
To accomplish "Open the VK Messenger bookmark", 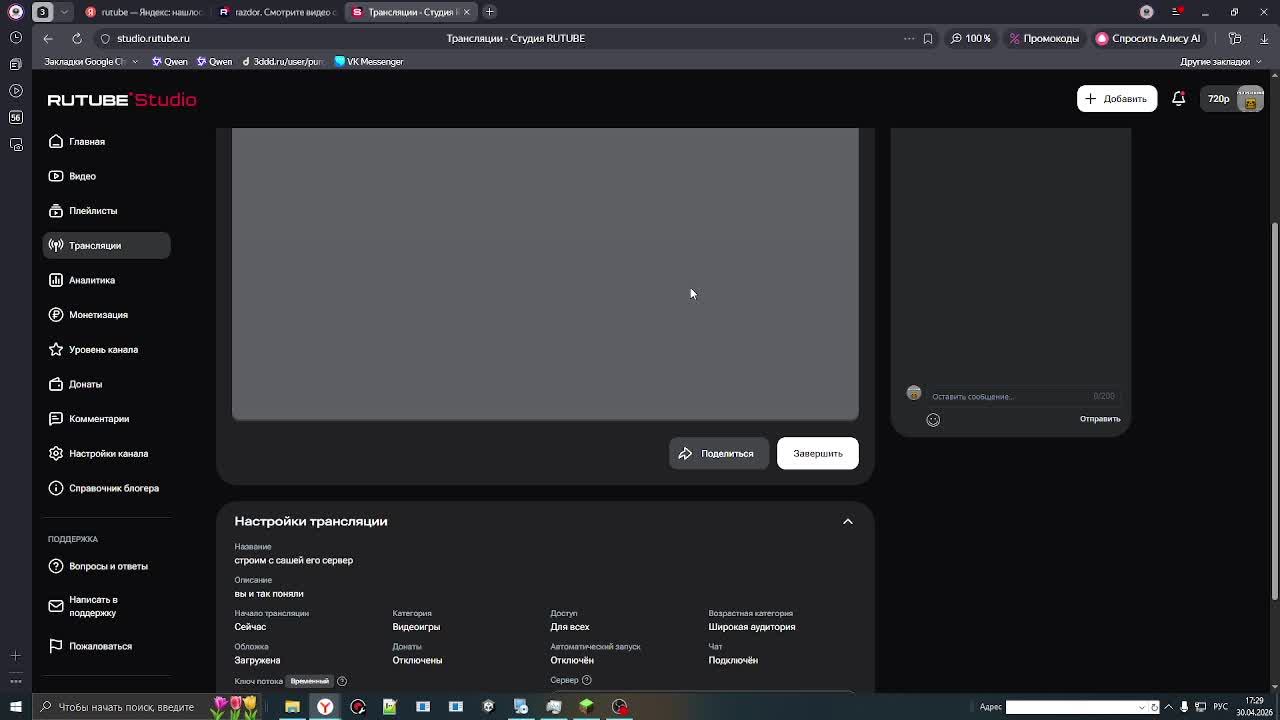I will tap(369, 62).
